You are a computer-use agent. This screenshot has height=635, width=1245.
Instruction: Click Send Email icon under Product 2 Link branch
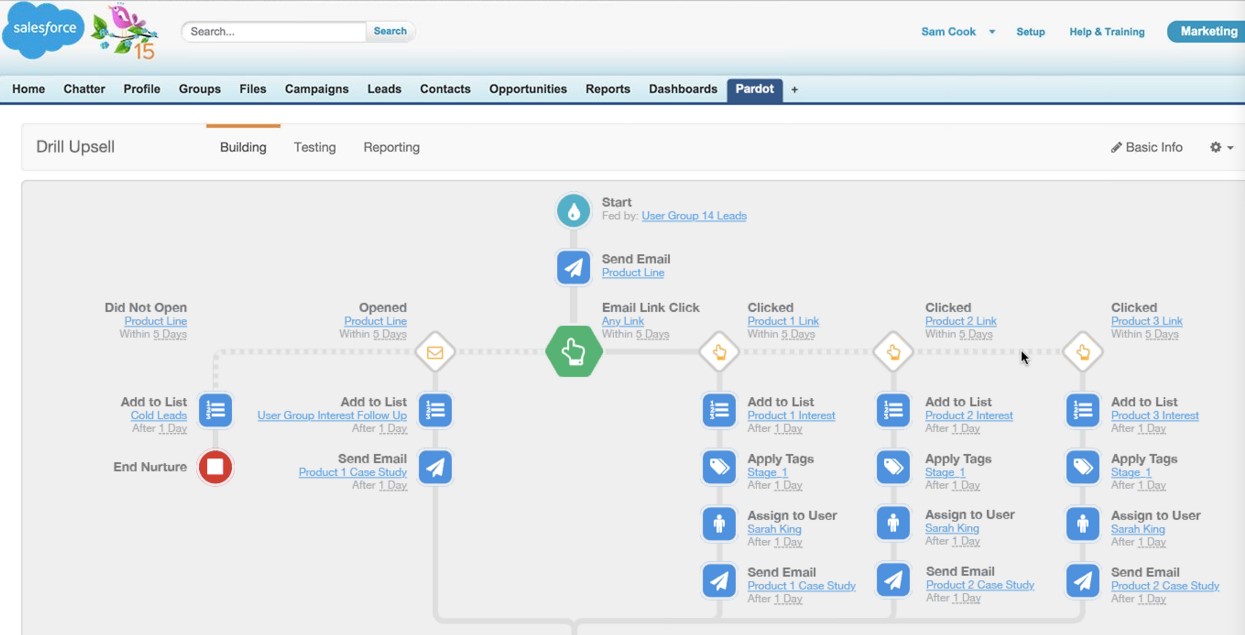tap(893, 580)
